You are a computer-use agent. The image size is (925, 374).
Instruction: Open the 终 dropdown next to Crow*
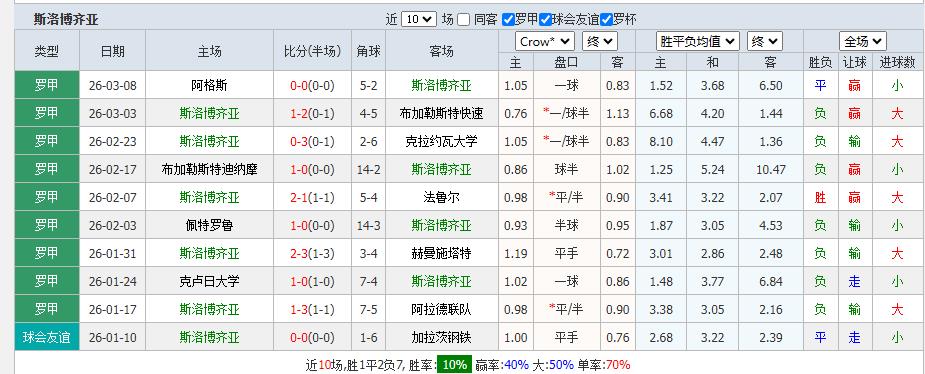coord(599,42)
